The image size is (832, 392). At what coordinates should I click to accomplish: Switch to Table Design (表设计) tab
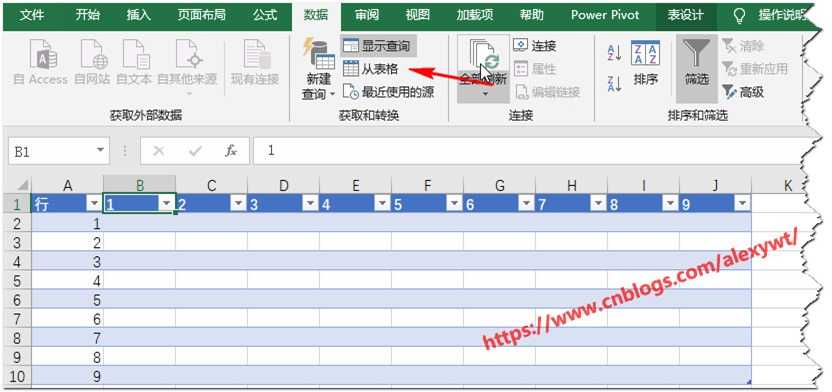click(685, 15)
